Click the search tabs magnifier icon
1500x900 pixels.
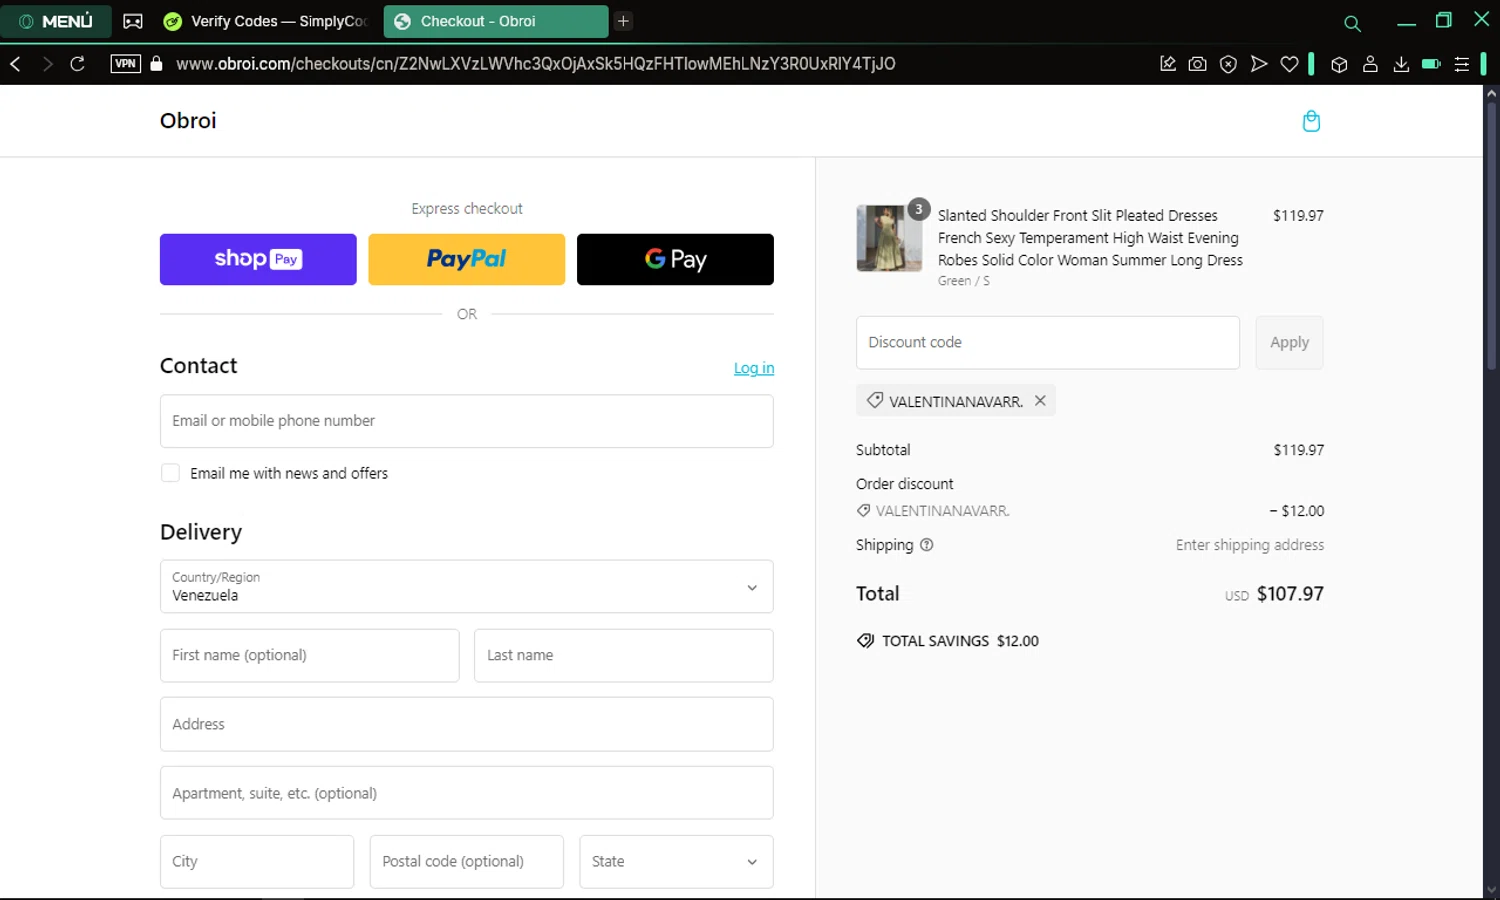[1352, 23]
